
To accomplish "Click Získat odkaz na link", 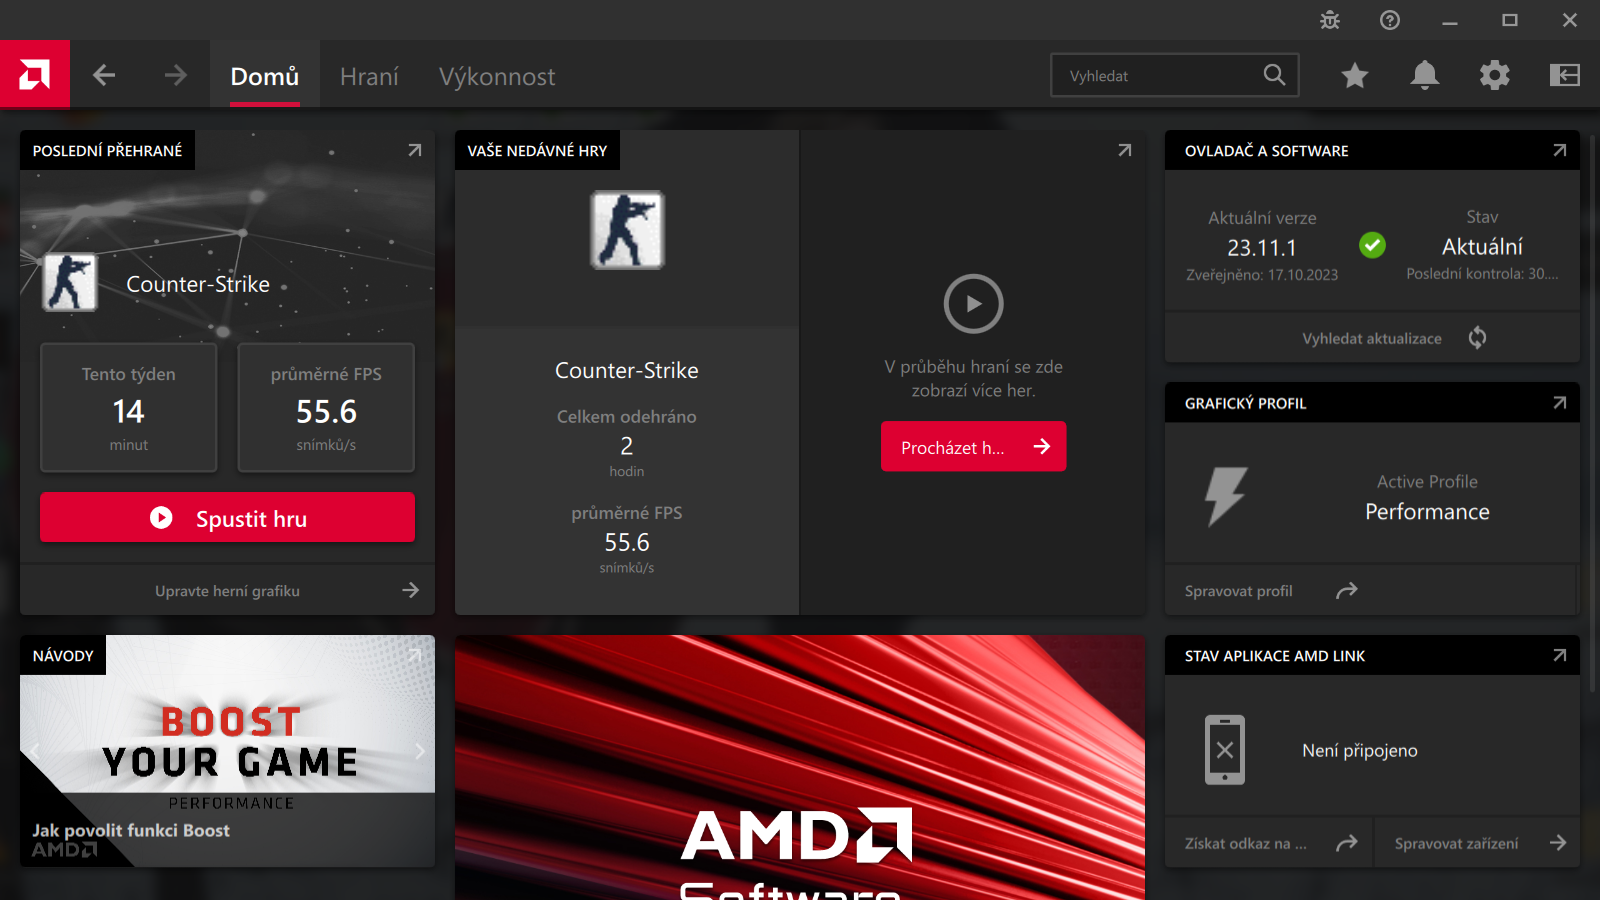I will tap(1246, 844).
